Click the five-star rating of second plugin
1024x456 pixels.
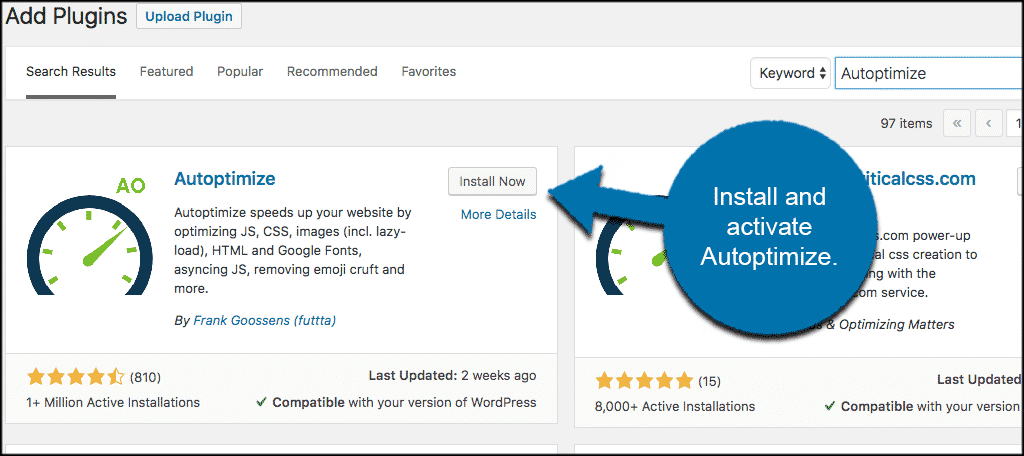pyautogui.click(x=644, y=381)
